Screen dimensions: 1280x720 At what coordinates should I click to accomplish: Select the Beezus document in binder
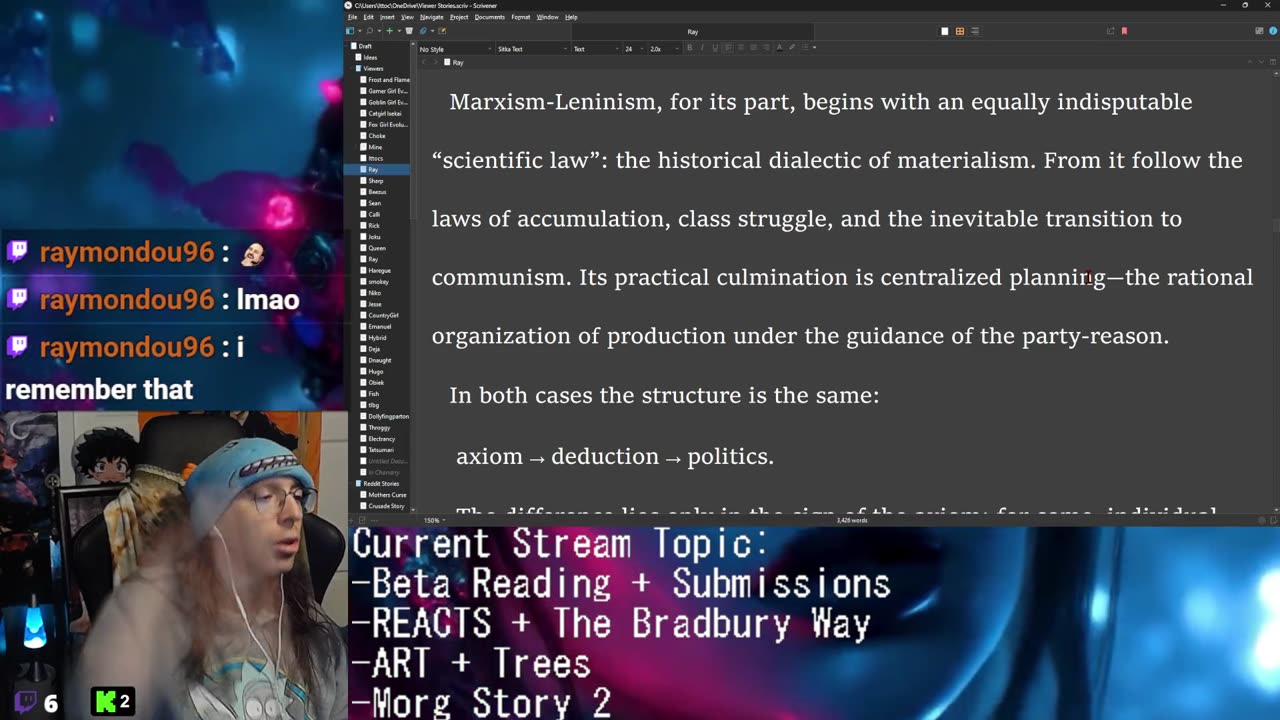point(377,192)
